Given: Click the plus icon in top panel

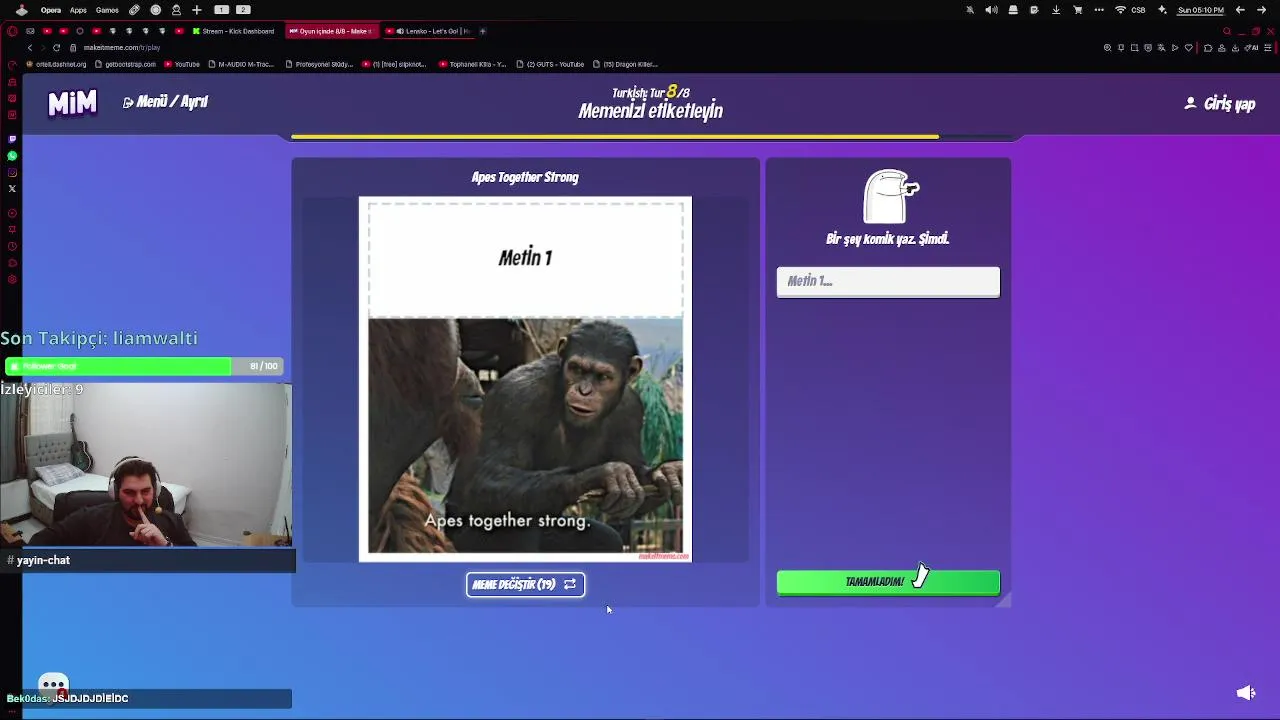Looking at the screenshot, I should coord(197,10).
